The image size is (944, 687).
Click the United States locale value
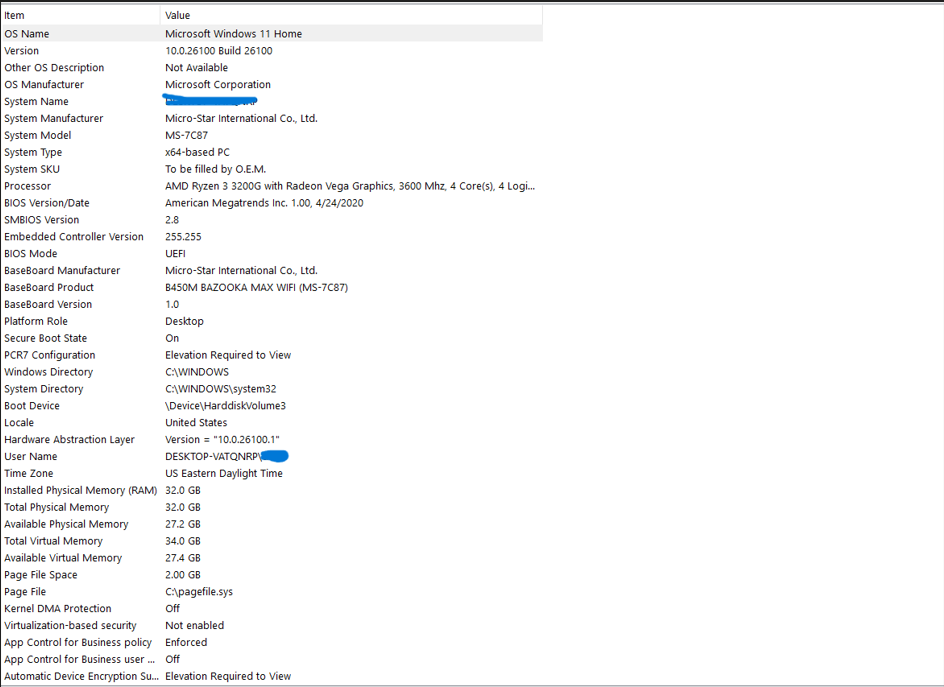pos(196,422)
